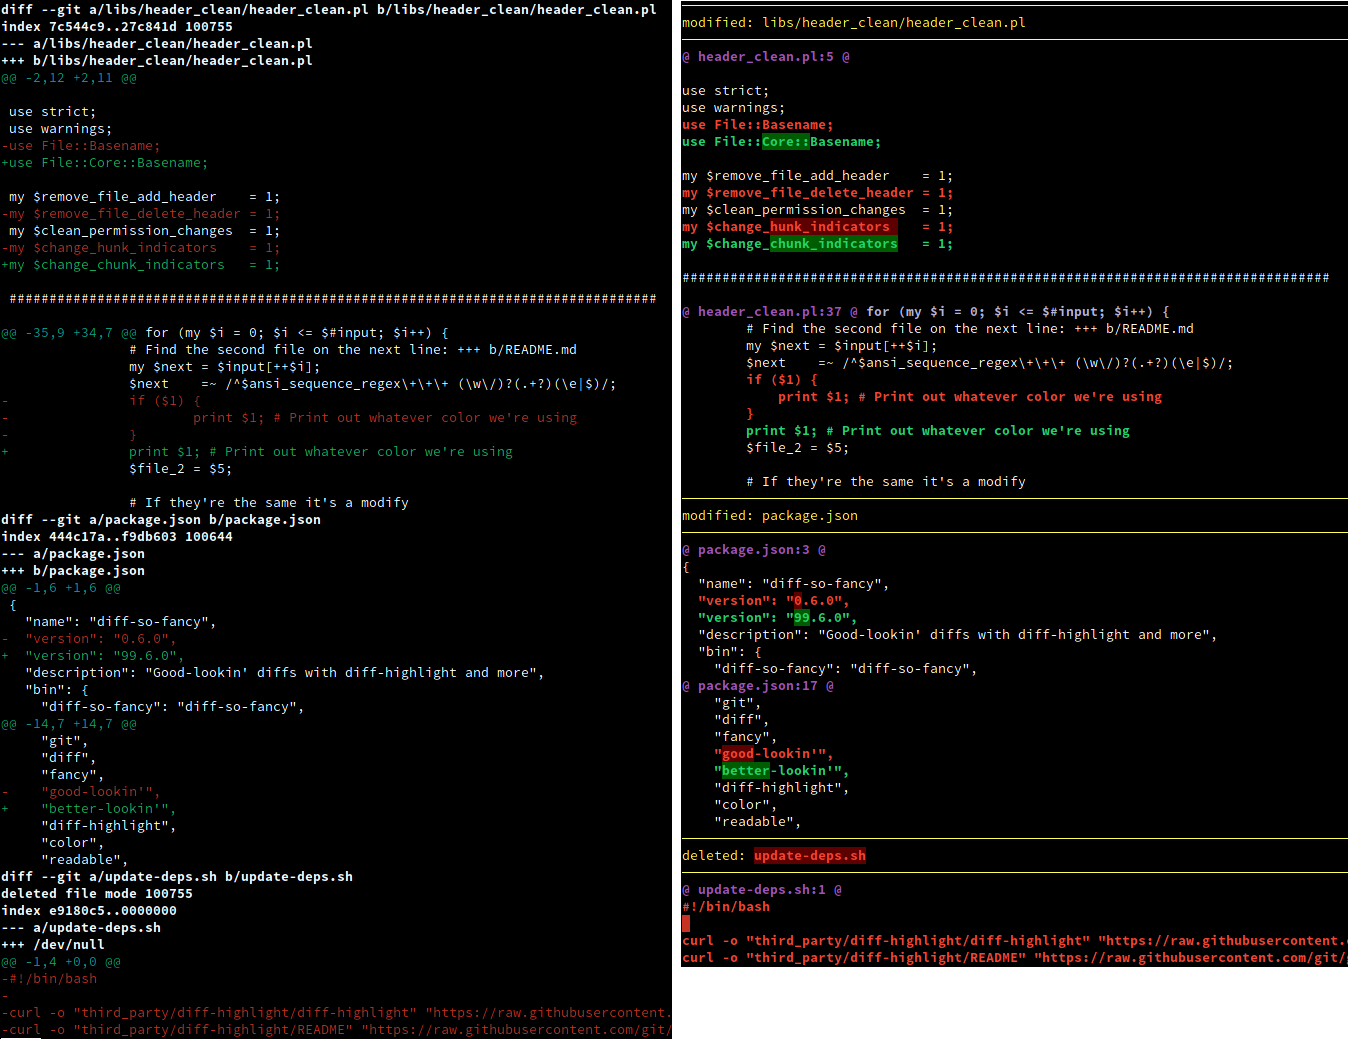Click the removed good-lookin' highlight
Viewport: 1348px width, 1039px height.
pyautogui.click(x=740, y=753)
